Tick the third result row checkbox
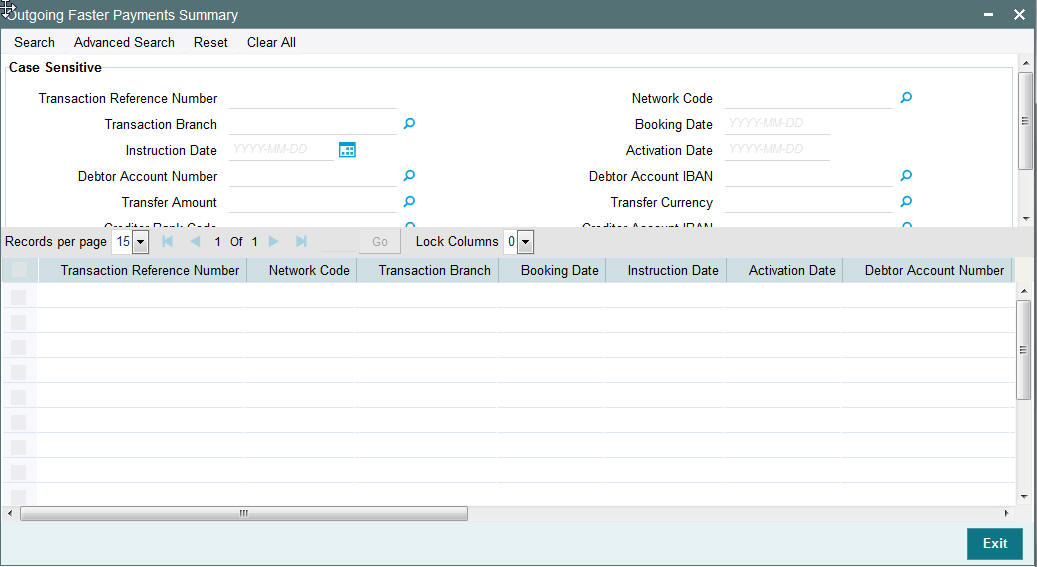The height and width of the screenshot is (567, 1037). click(x=19, y=347)
